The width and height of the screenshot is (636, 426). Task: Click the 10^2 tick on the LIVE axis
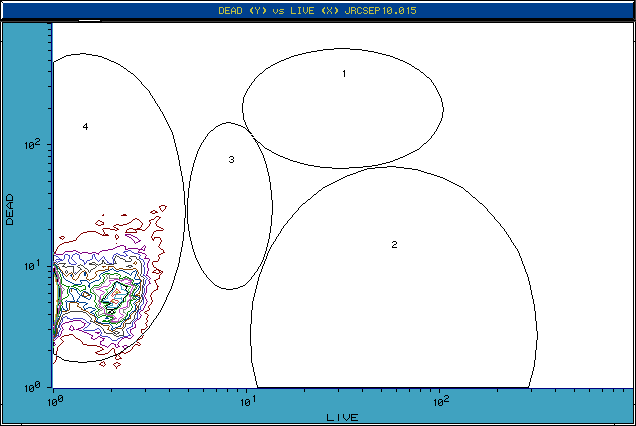(x=439, y=400)
